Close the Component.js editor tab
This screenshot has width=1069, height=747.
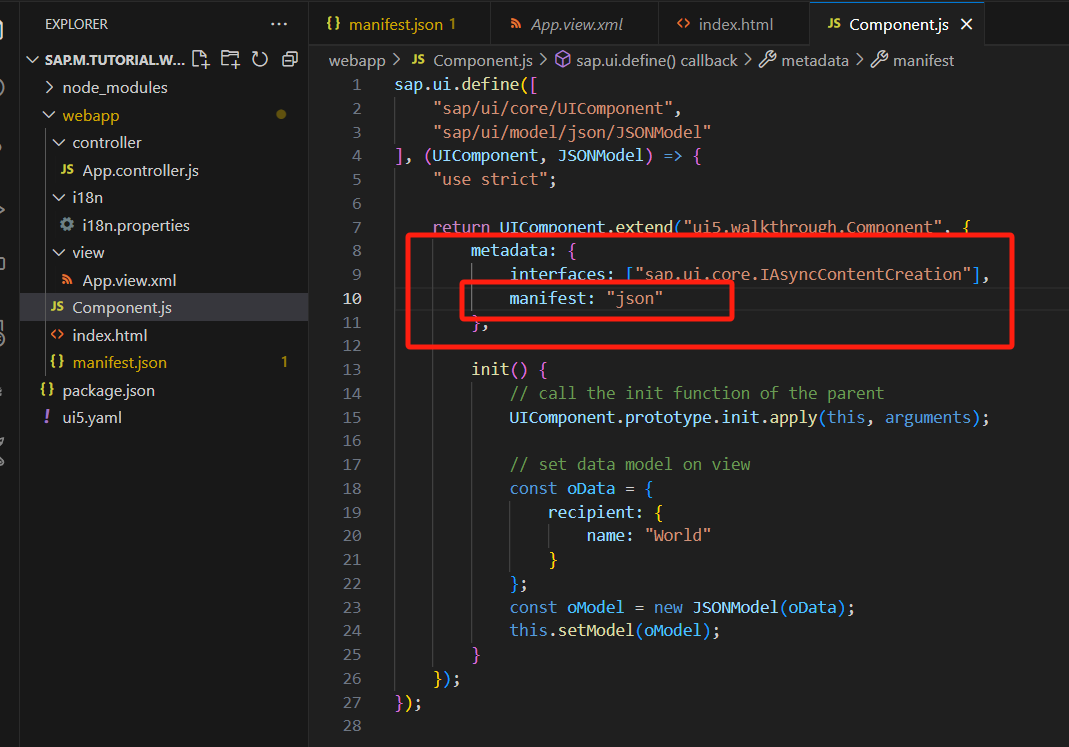(966, 24)
